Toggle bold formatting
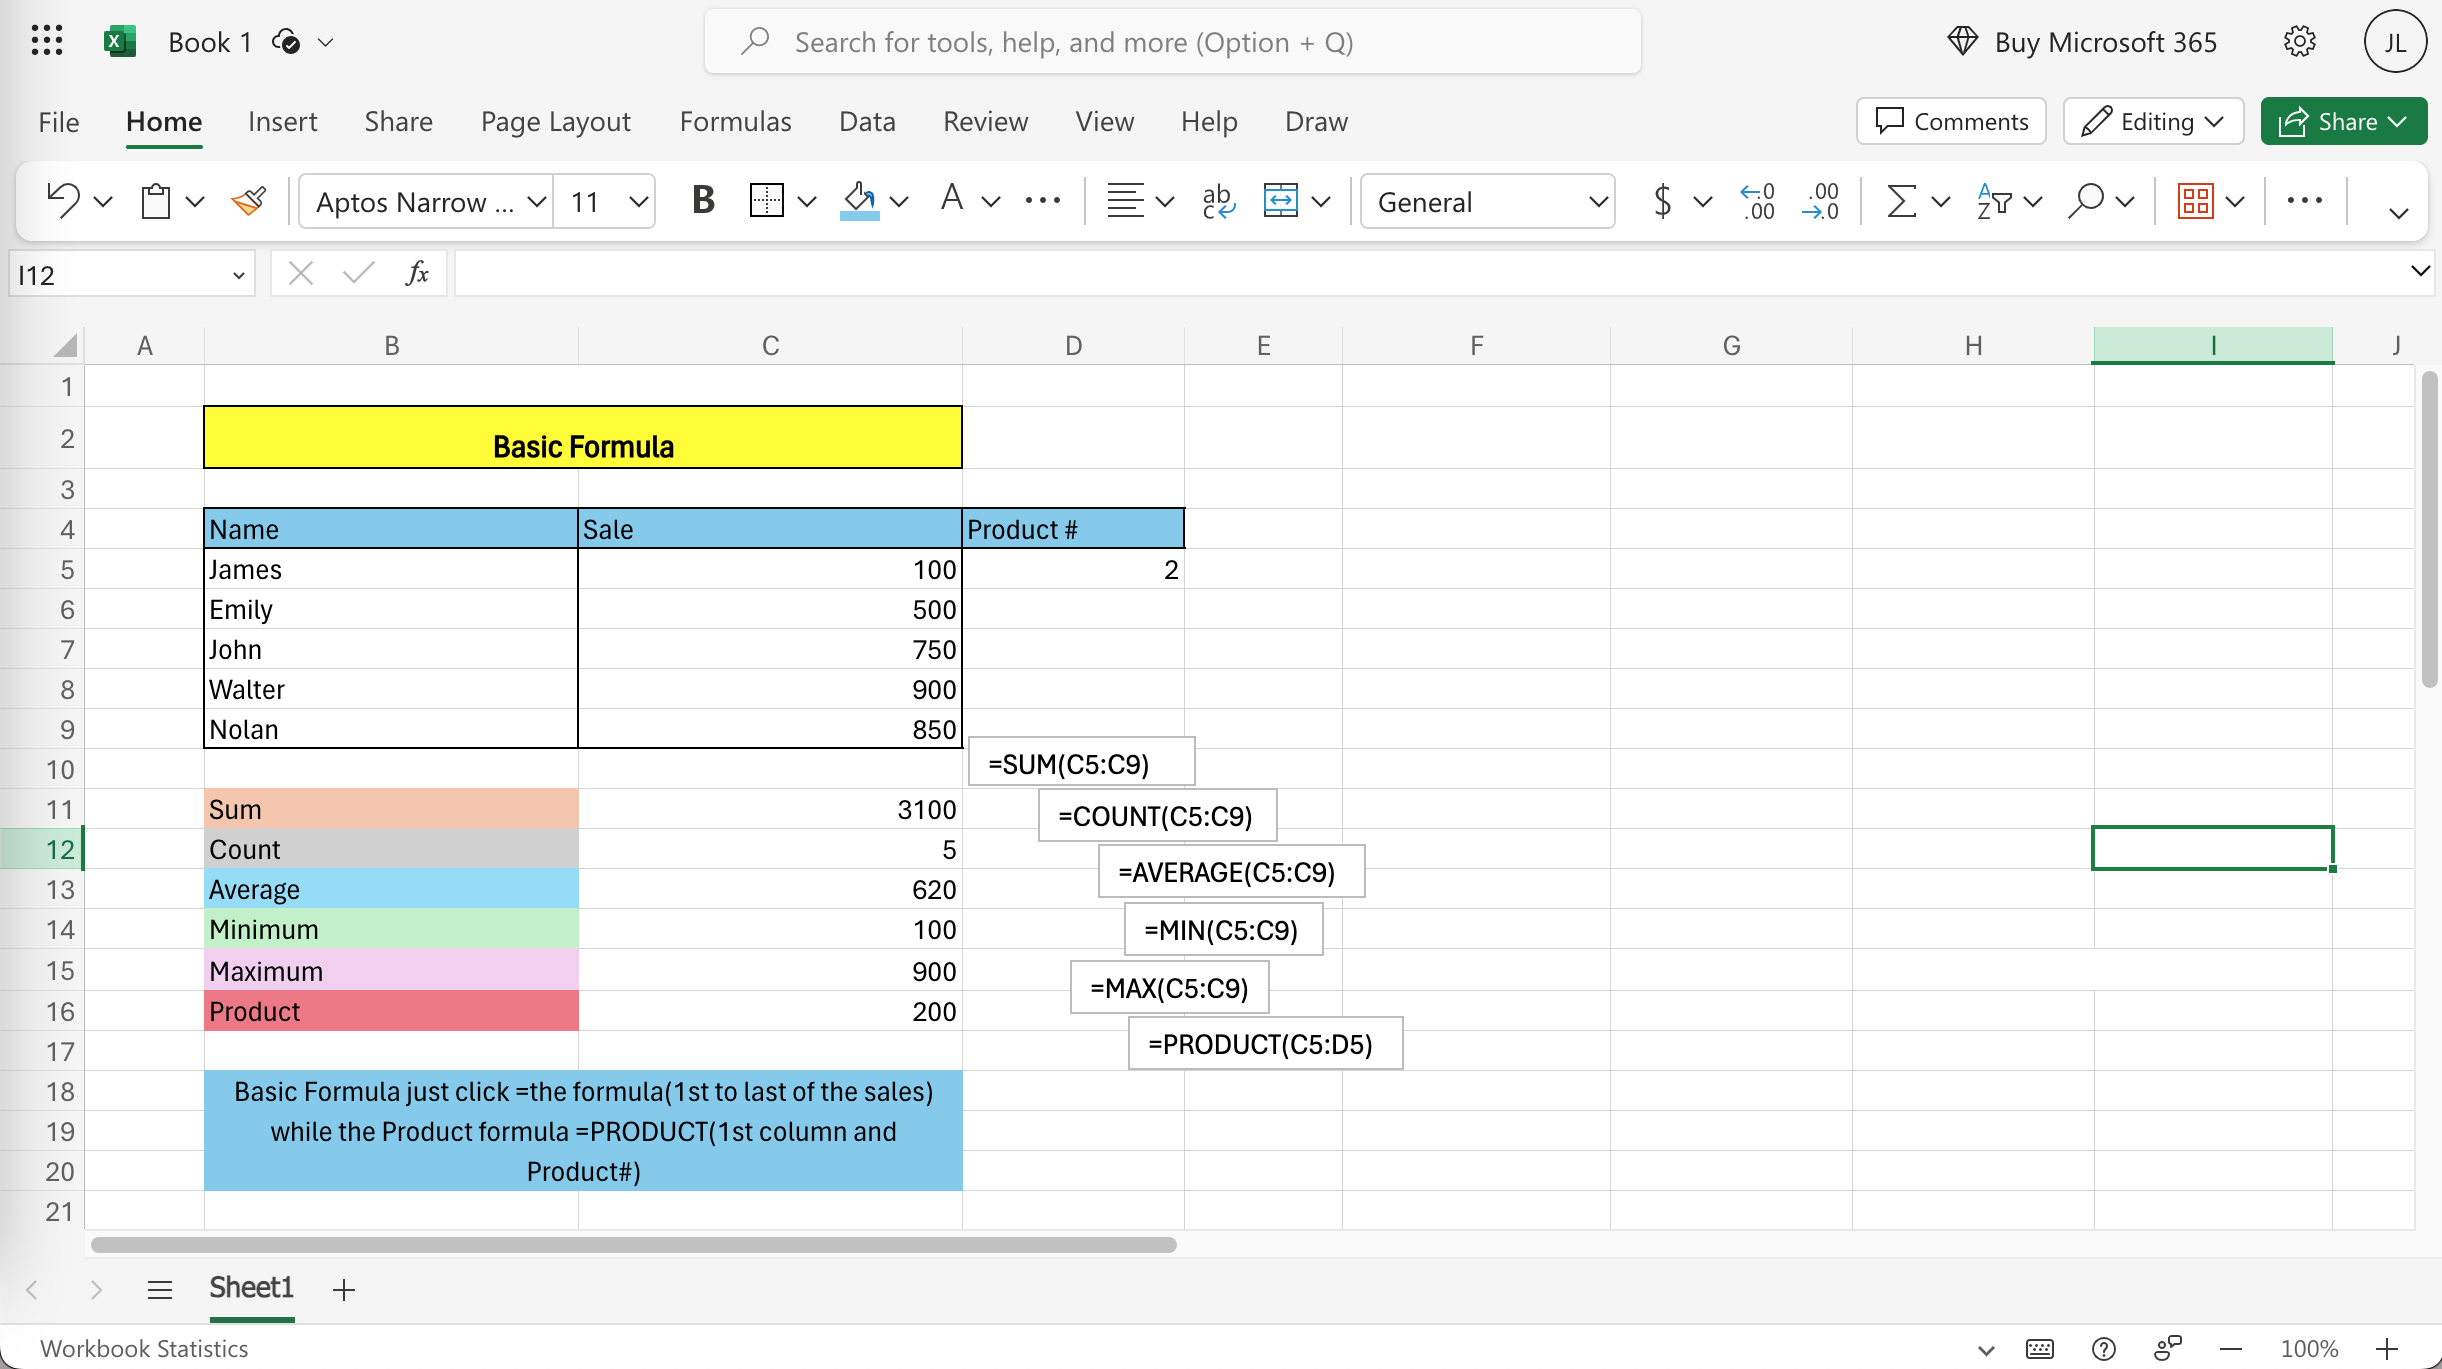This screenshot has width=2442, height=1369. click(703, 201)
